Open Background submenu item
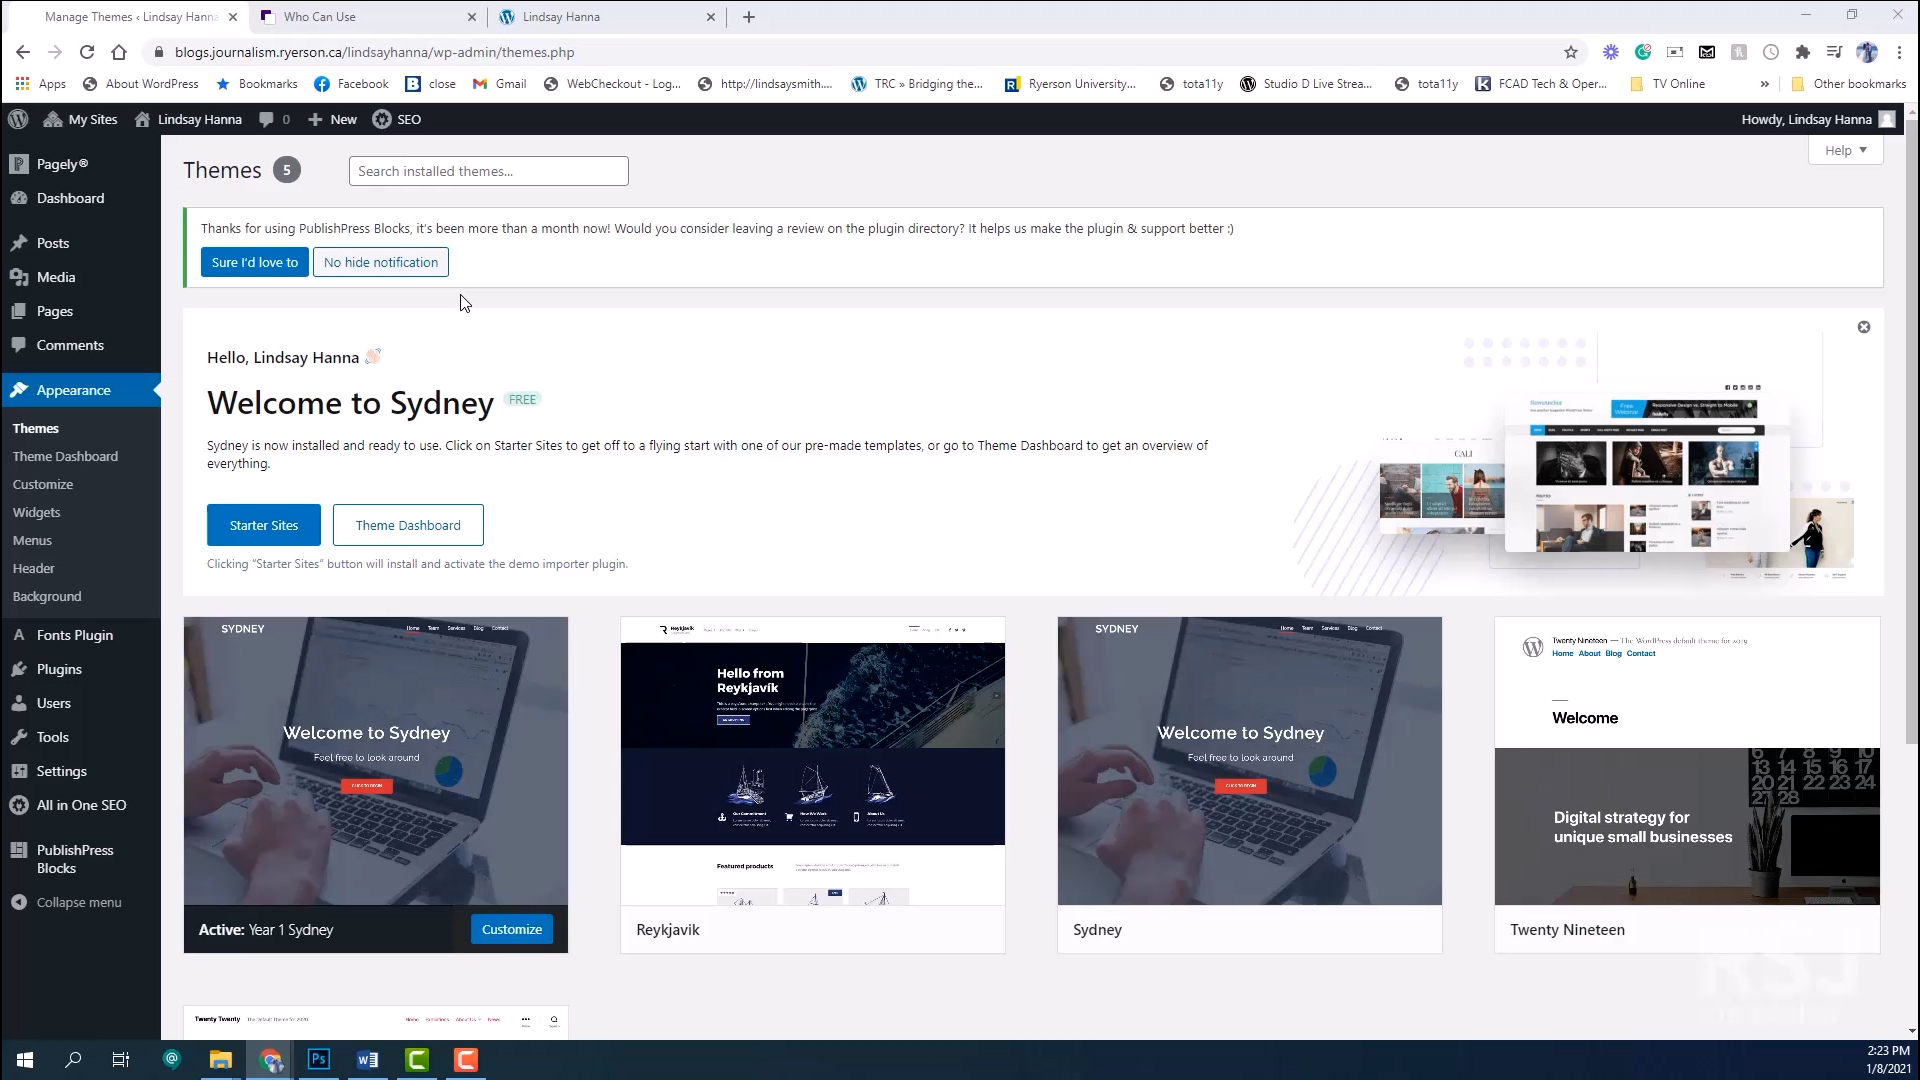The height and width of the screenshot is (1080, 1920). [47, 596]
